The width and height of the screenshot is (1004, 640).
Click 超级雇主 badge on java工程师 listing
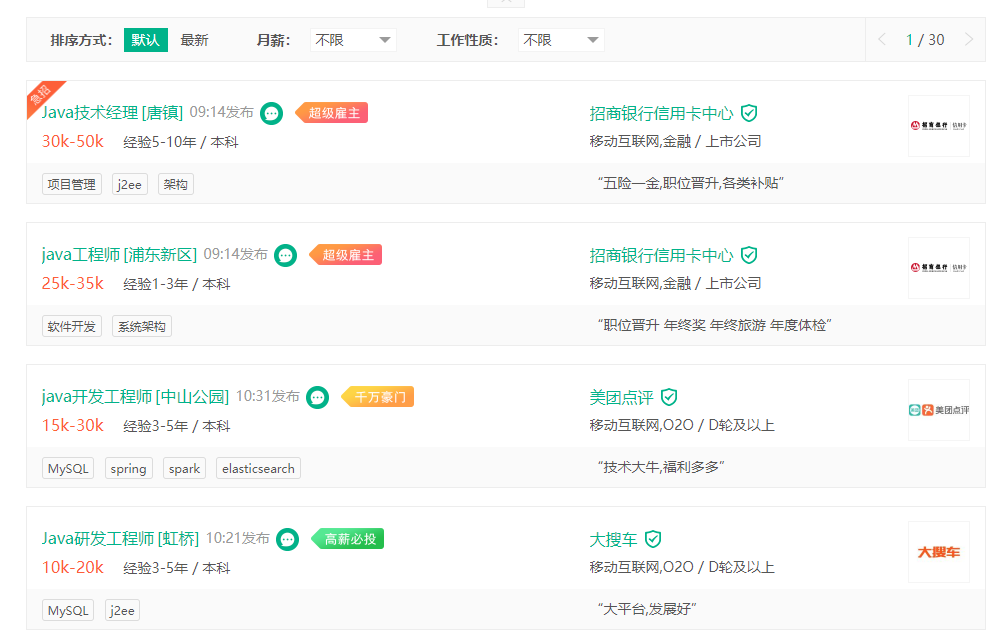click(345, 255)
